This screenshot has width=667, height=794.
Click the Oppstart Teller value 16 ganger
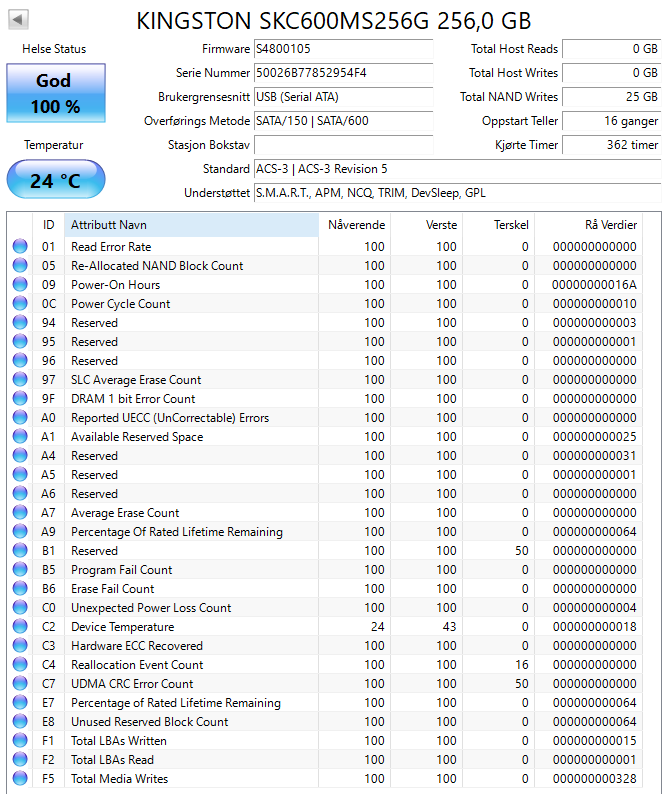612,121
